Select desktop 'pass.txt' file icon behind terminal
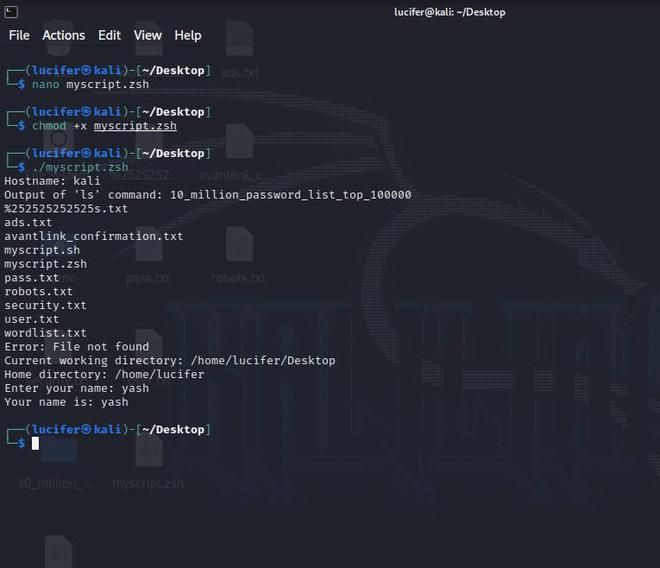The image size is (660, 568). 148,257
